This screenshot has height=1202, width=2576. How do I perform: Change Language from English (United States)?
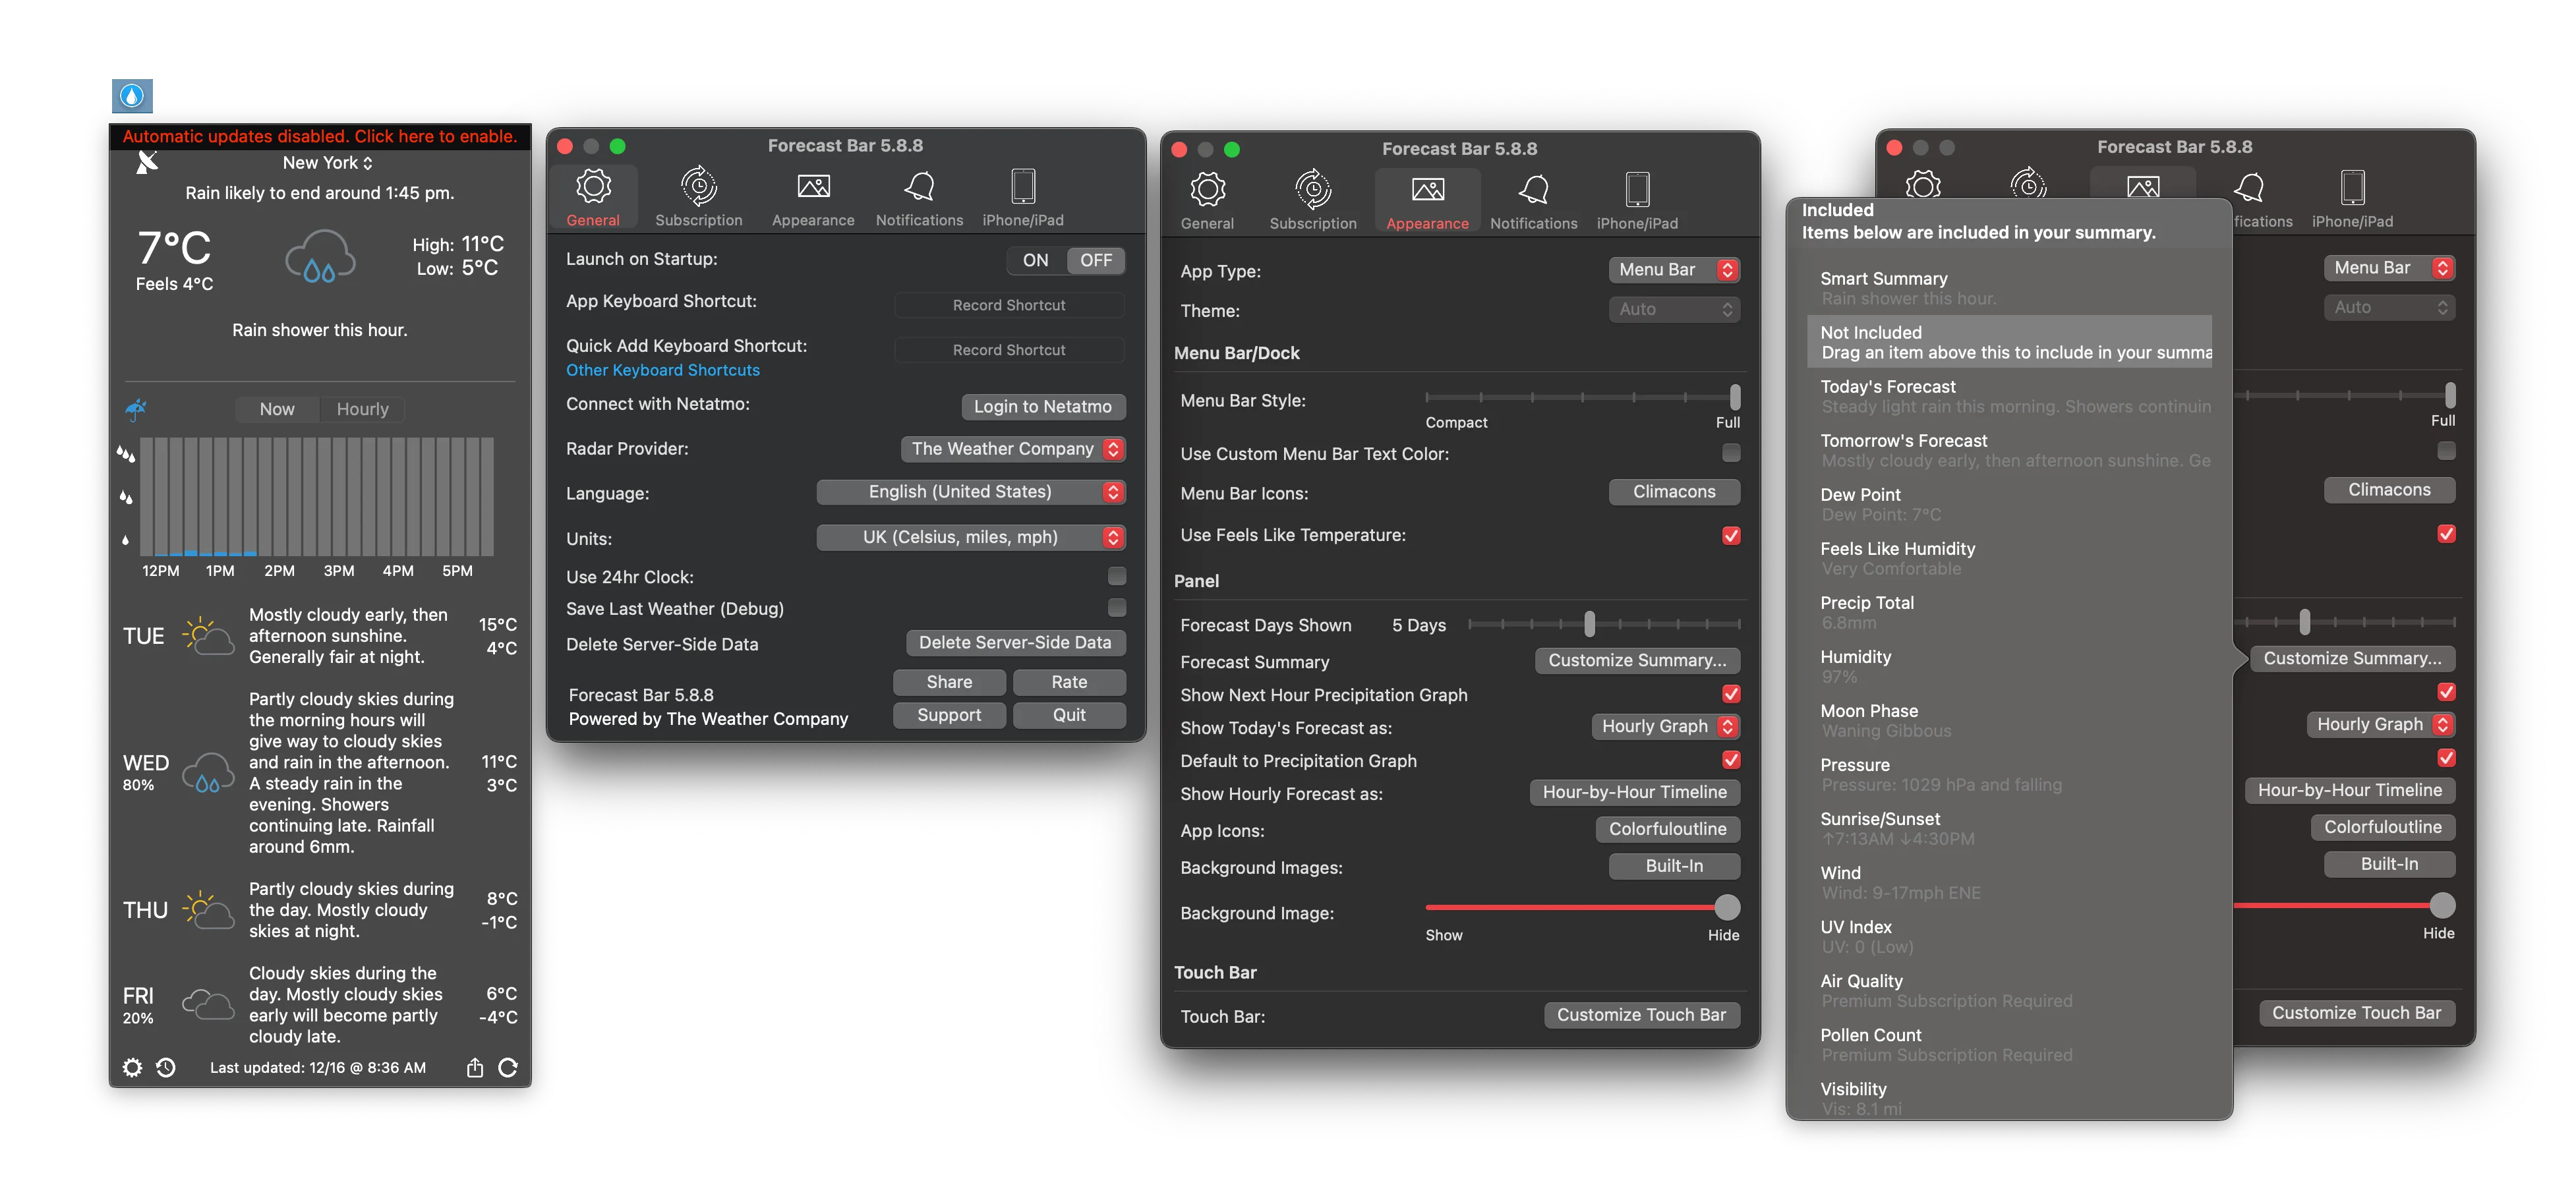[970, 491]
